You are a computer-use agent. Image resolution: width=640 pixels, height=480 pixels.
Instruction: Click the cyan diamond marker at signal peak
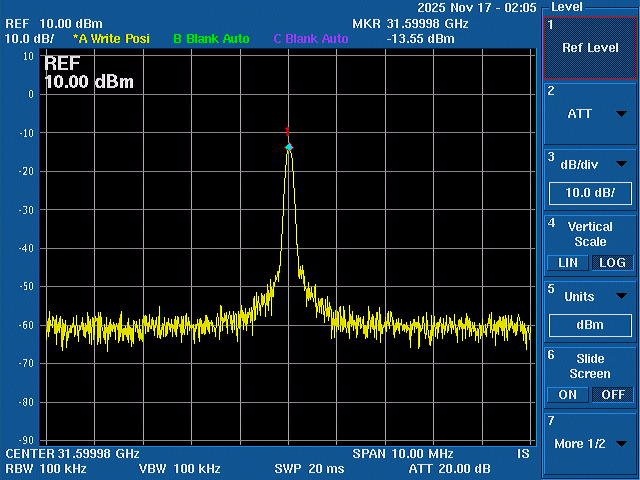pyautogui.click(x=289, y=147)
